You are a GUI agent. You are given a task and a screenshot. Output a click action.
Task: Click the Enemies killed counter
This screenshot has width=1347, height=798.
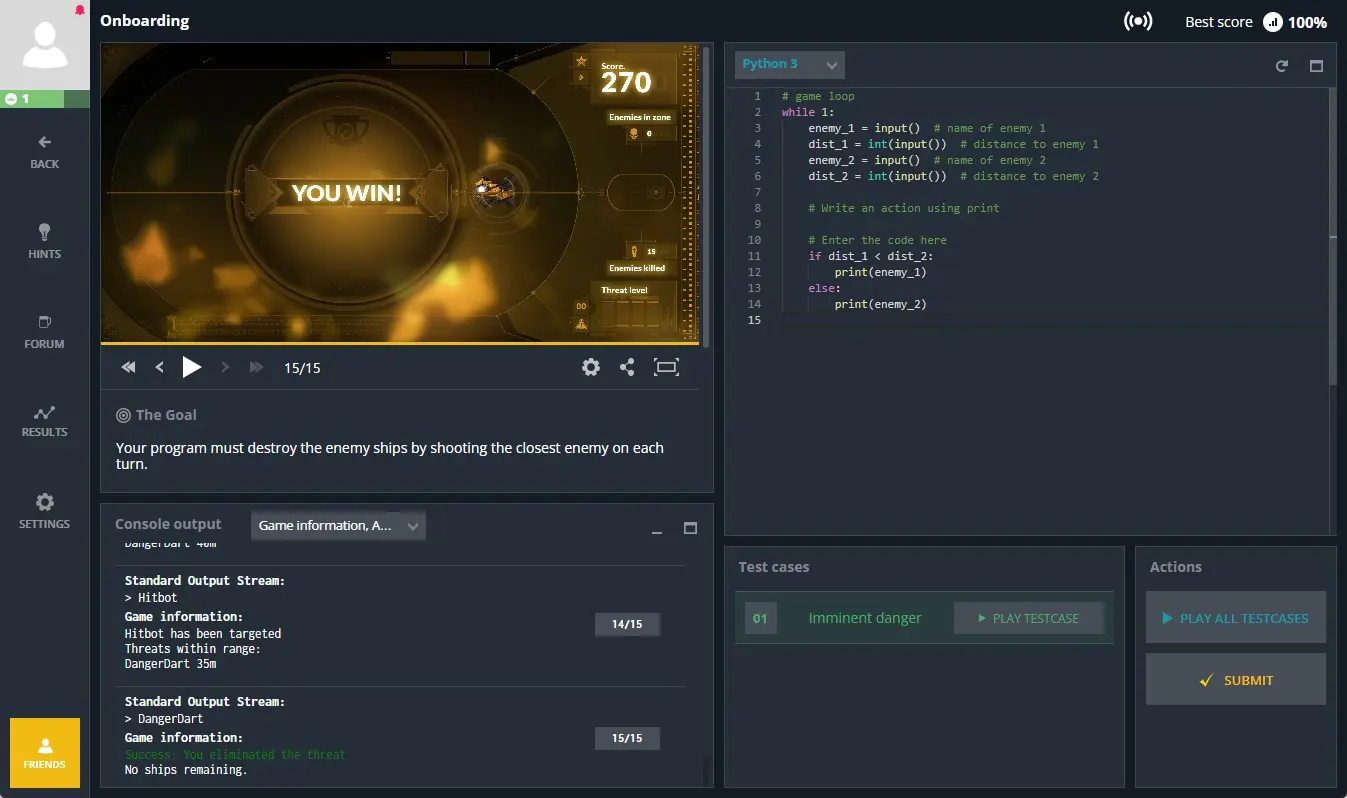click(639, 259)
